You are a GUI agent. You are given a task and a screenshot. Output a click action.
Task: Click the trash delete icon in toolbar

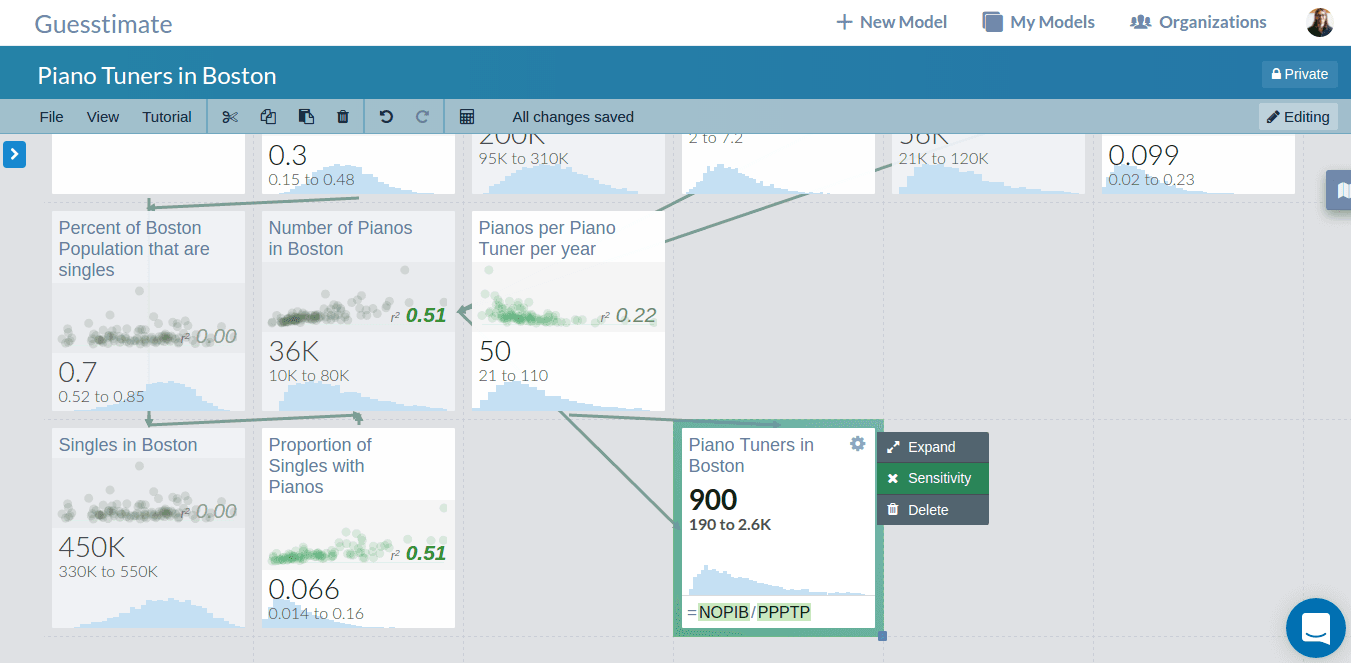click(343, 117)
